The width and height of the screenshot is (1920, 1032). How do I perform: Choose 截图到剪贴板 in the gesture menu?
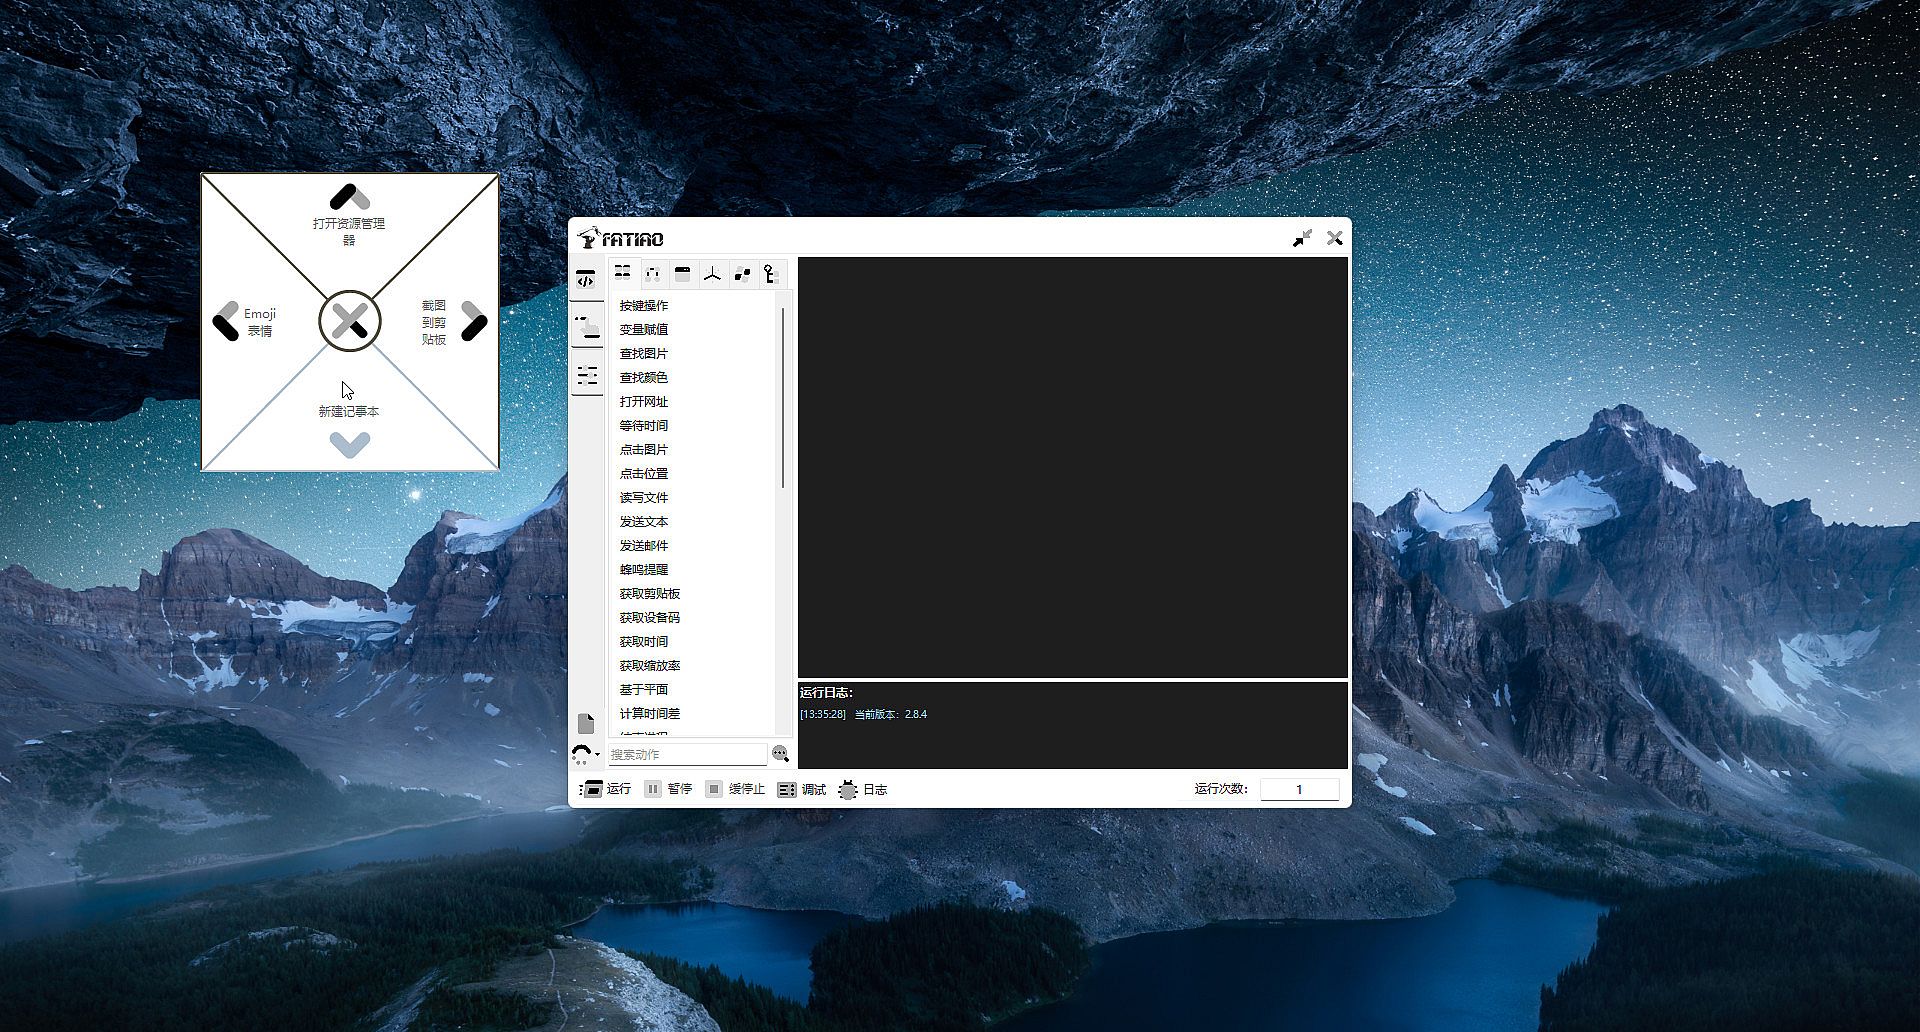(434, 322)
